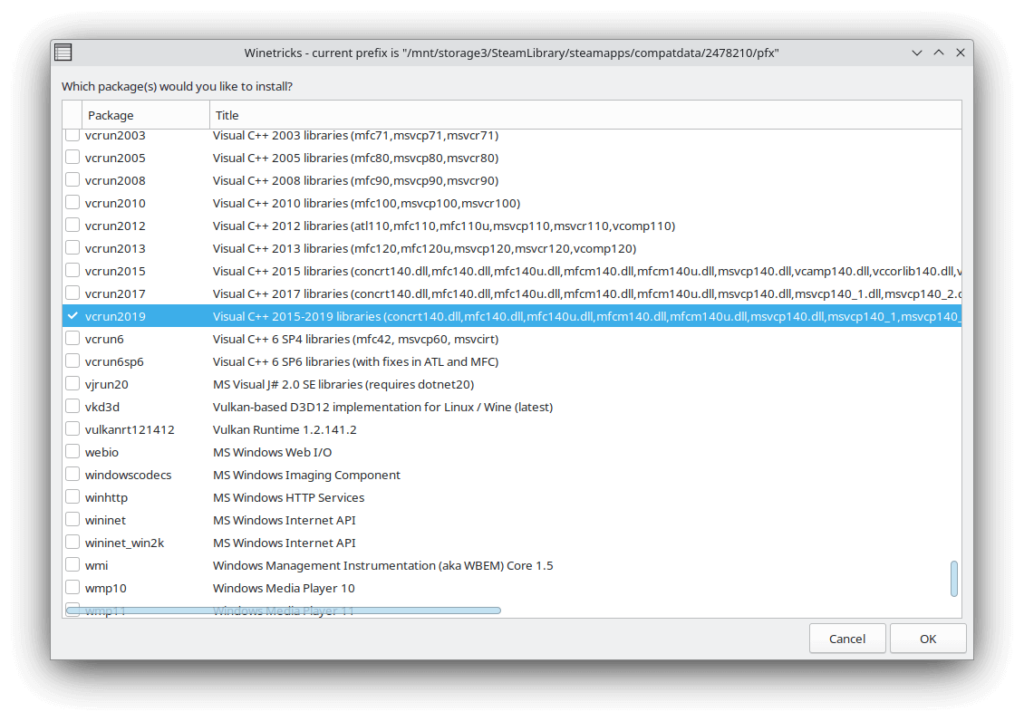Maximize the Winetricks window
Viewport: 1024px width, 721px height.
pyautogui.click(x=938, y=53)
